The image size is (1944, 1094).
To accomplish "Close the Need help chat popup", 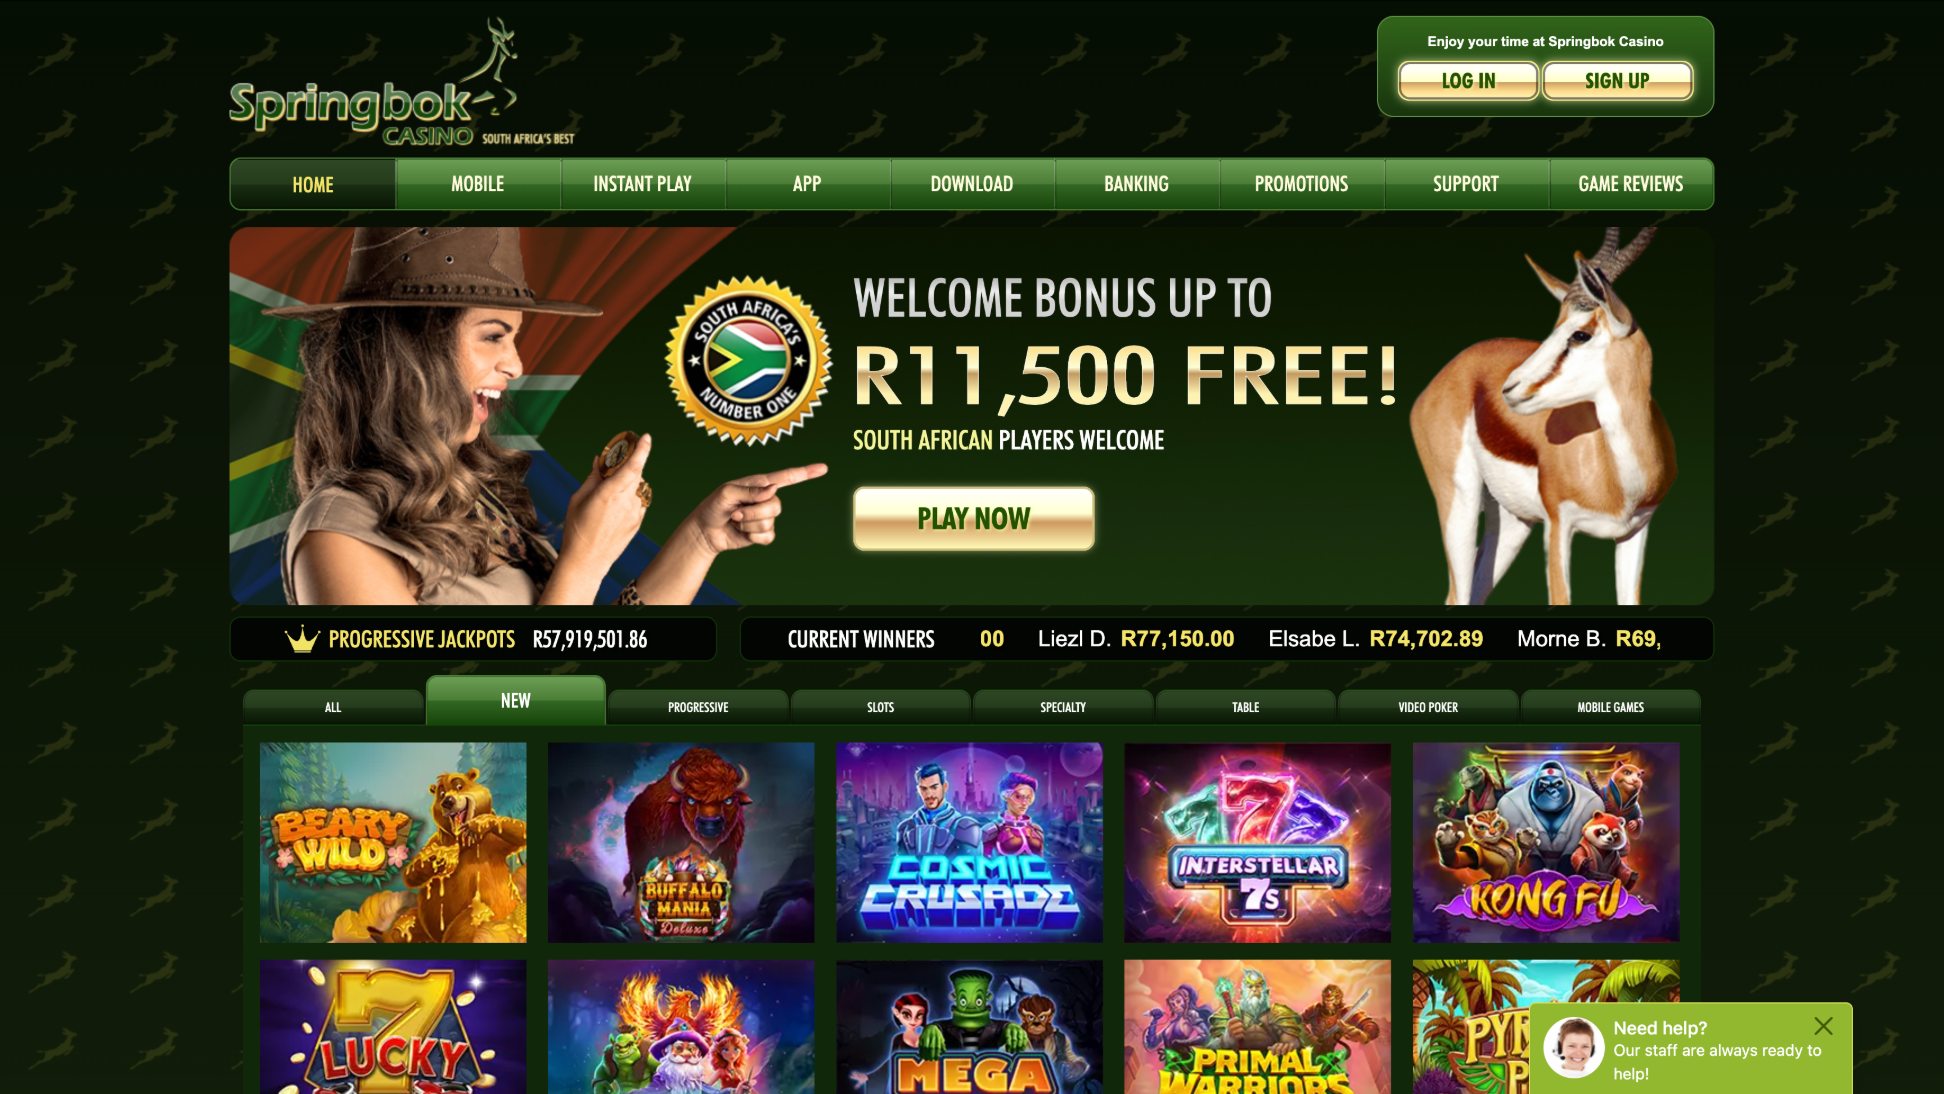I will tap(1823, 1026).
